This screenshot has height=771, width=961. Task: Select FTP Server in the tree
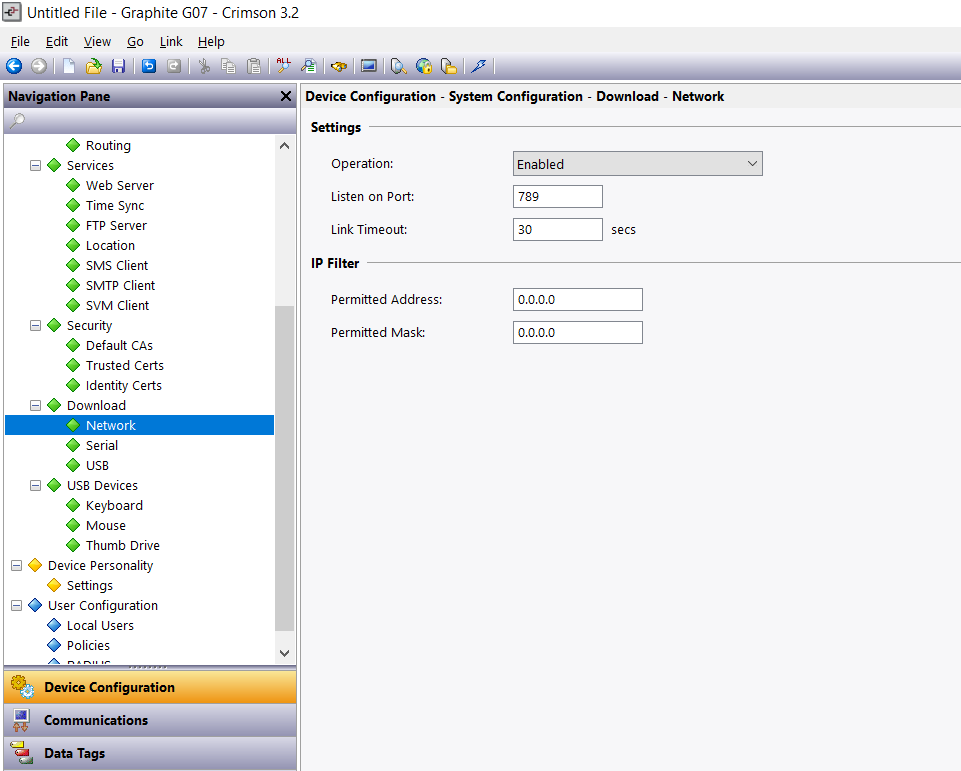click(116, 226)
